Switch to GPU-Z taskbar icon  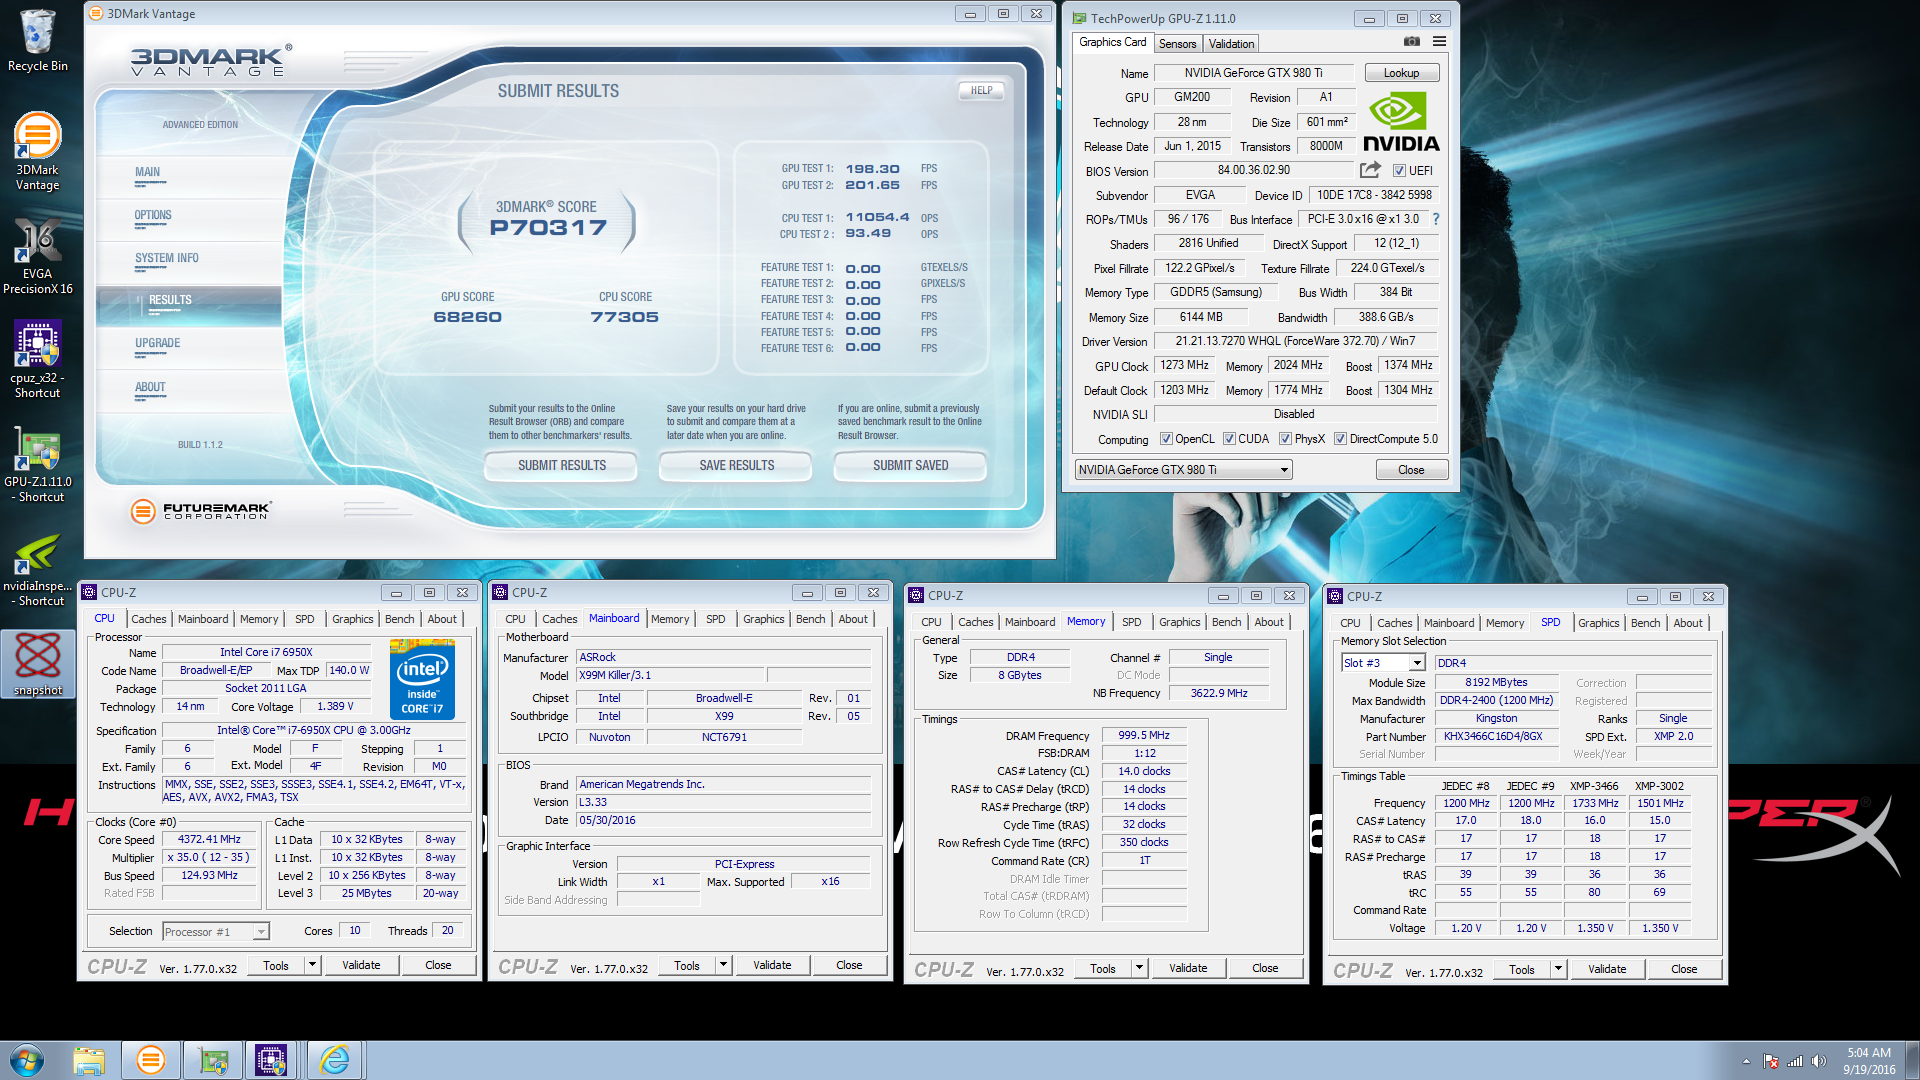(x=213, y=1060)
